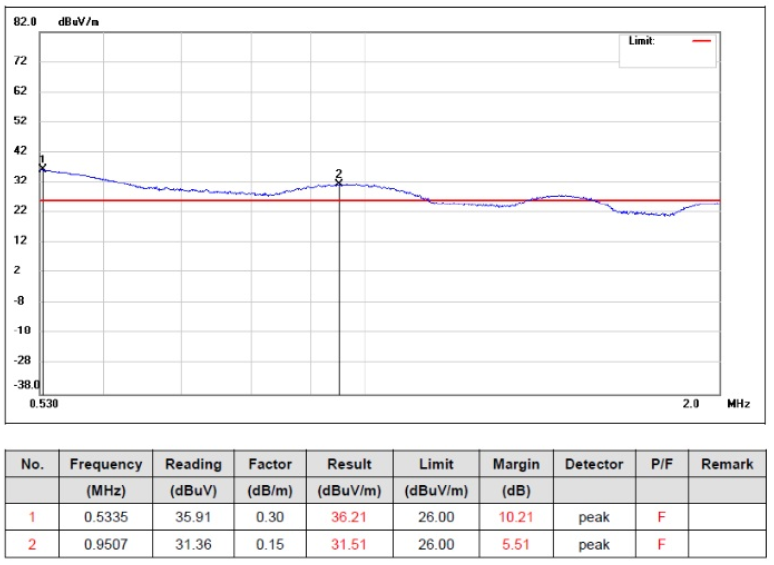Viewport: 774px width, 565px height.
Task: Click marker 2 on the spectrum trace
Action: pyautogui.click(x=339, y=181)
